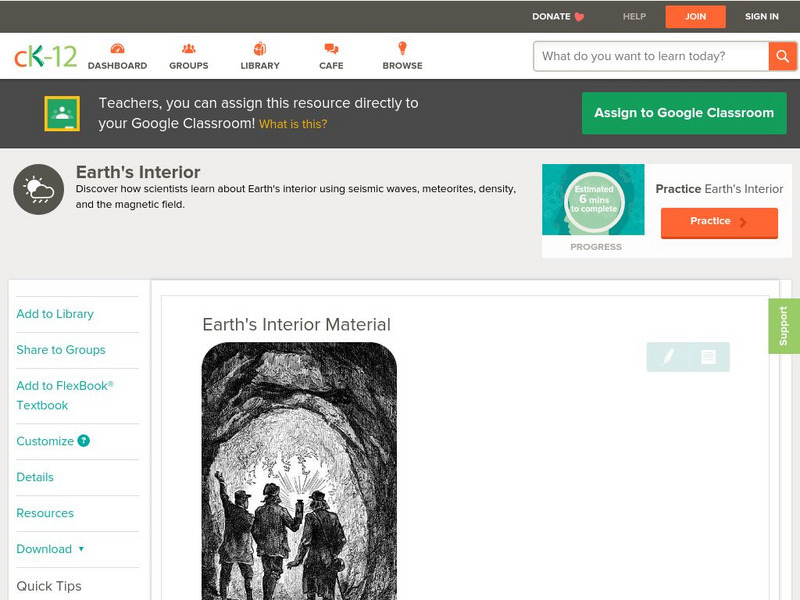Click the pencil highlight tool icon
Screen dimensions: 800x600
[668, 356]
